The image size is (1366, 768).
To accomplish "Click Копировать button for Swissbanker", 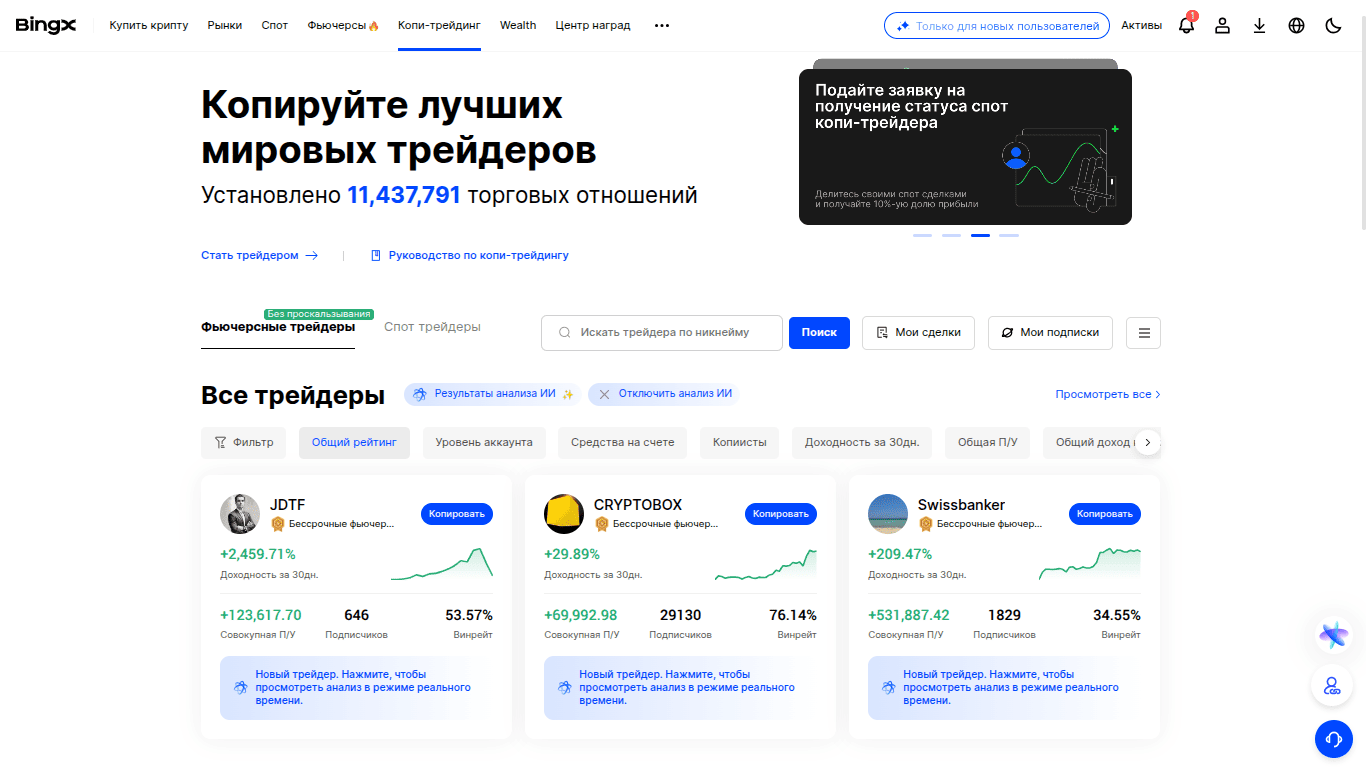I will click(1105, 514).
